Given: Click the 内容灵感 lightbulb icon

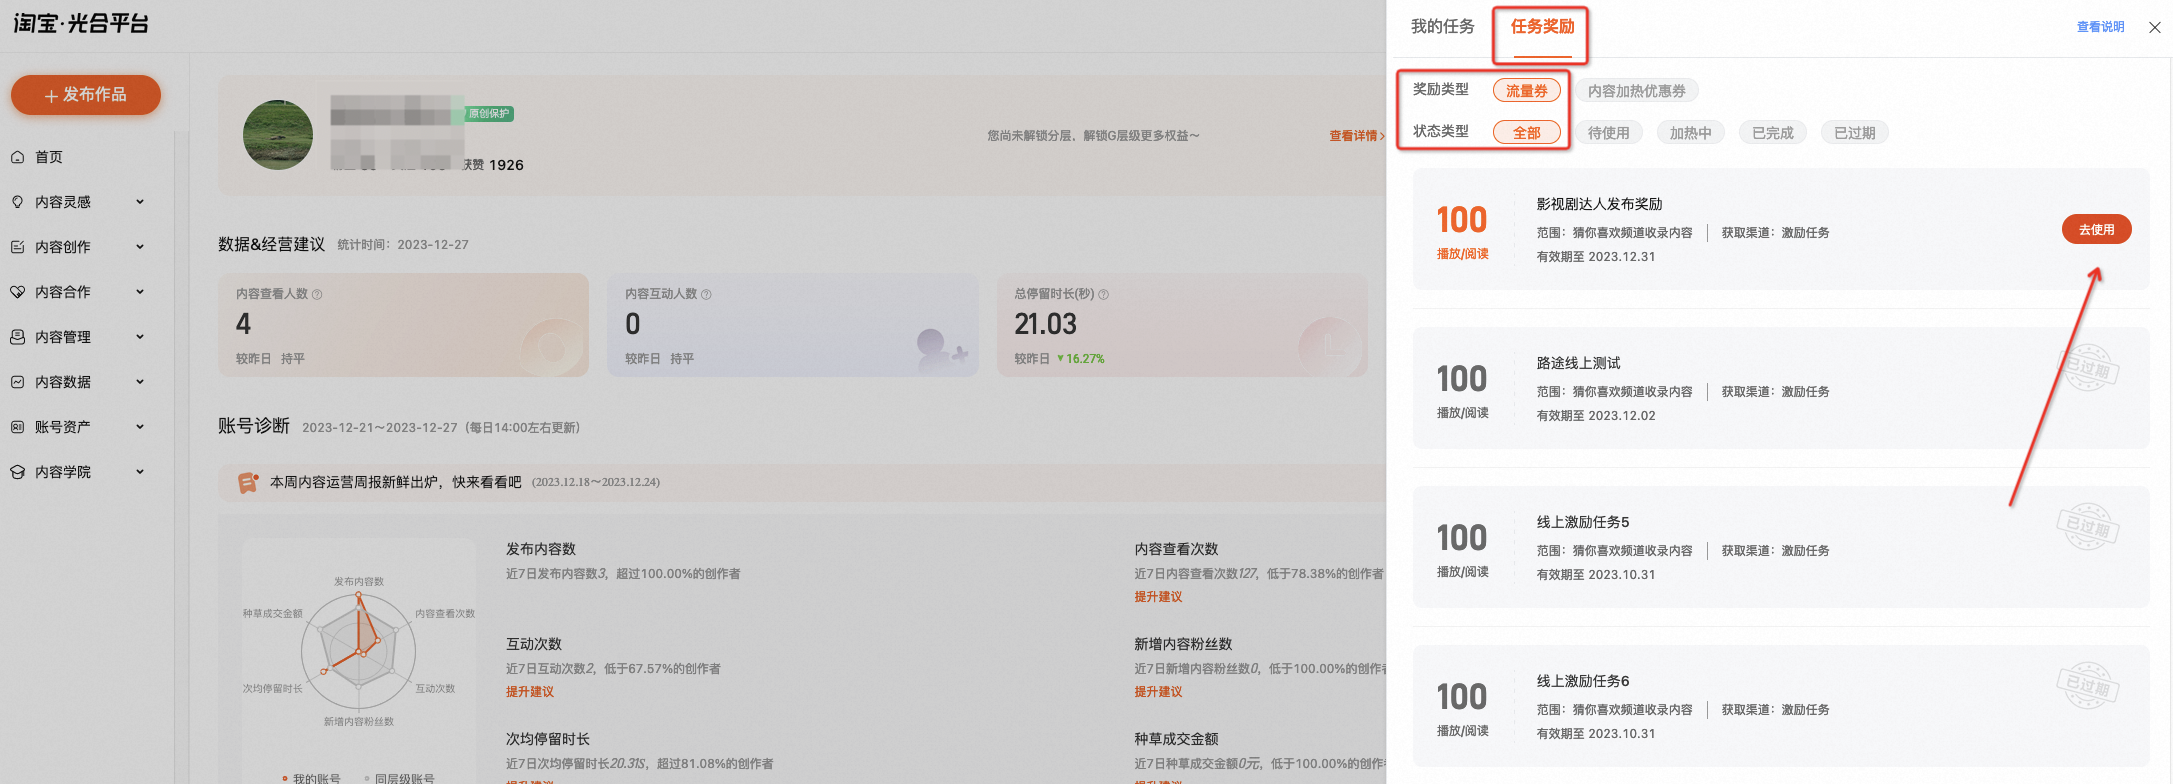Looking at the screenshot, I should (x=18, y=202).
